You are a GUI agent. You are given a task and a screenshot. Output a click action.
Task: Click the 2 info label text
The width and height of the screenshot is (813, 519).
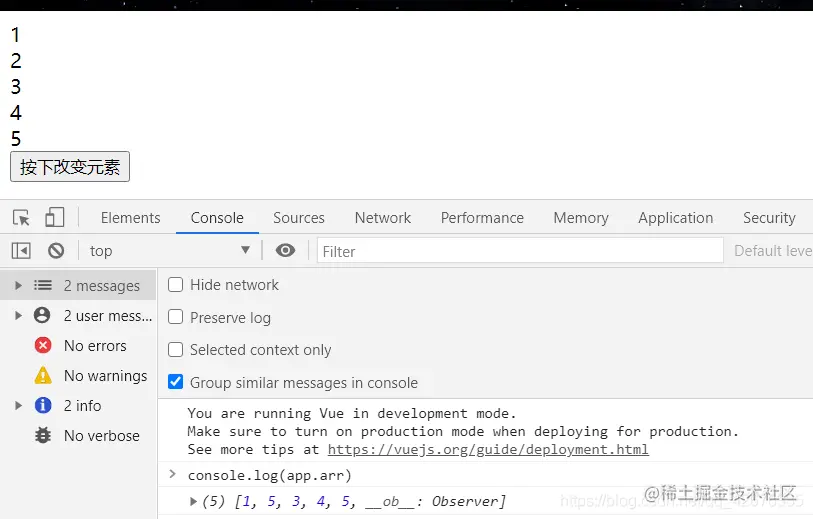pyautogui.click(x=82, y=405)
